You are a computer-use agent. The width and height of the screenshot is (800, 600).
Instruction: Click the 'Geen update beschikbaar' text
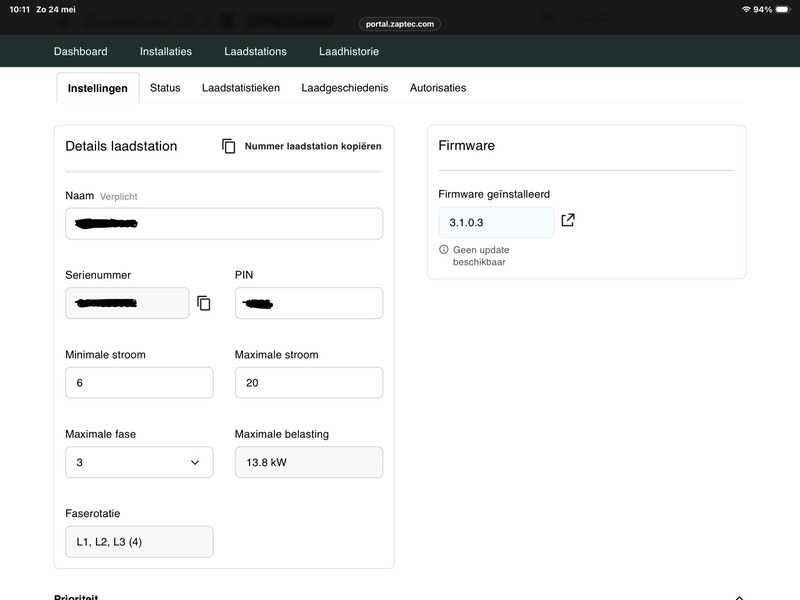[481, 256]
